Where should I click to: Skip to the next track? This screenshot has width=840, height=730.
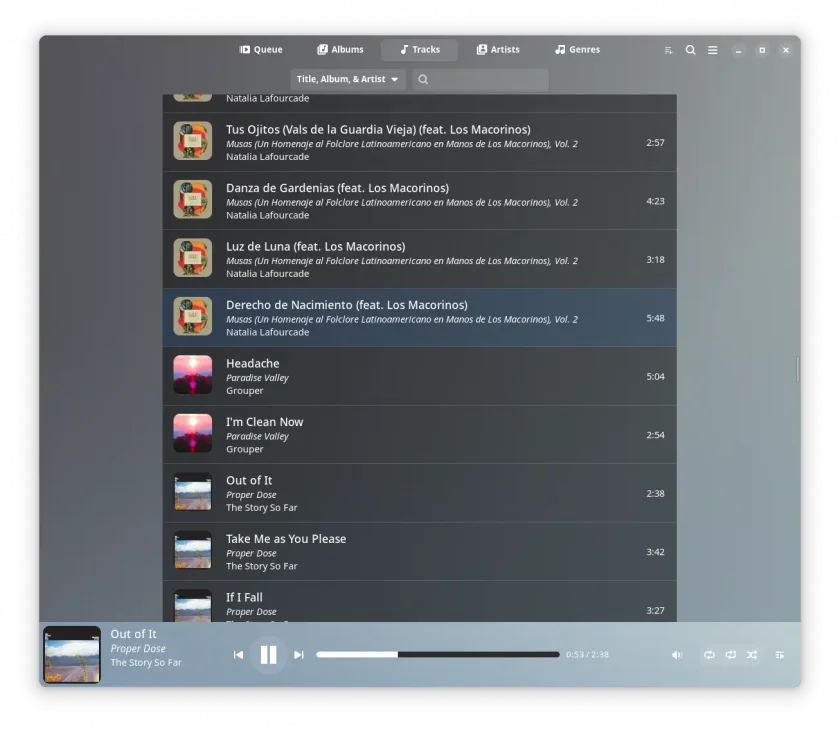pos(298,654)
